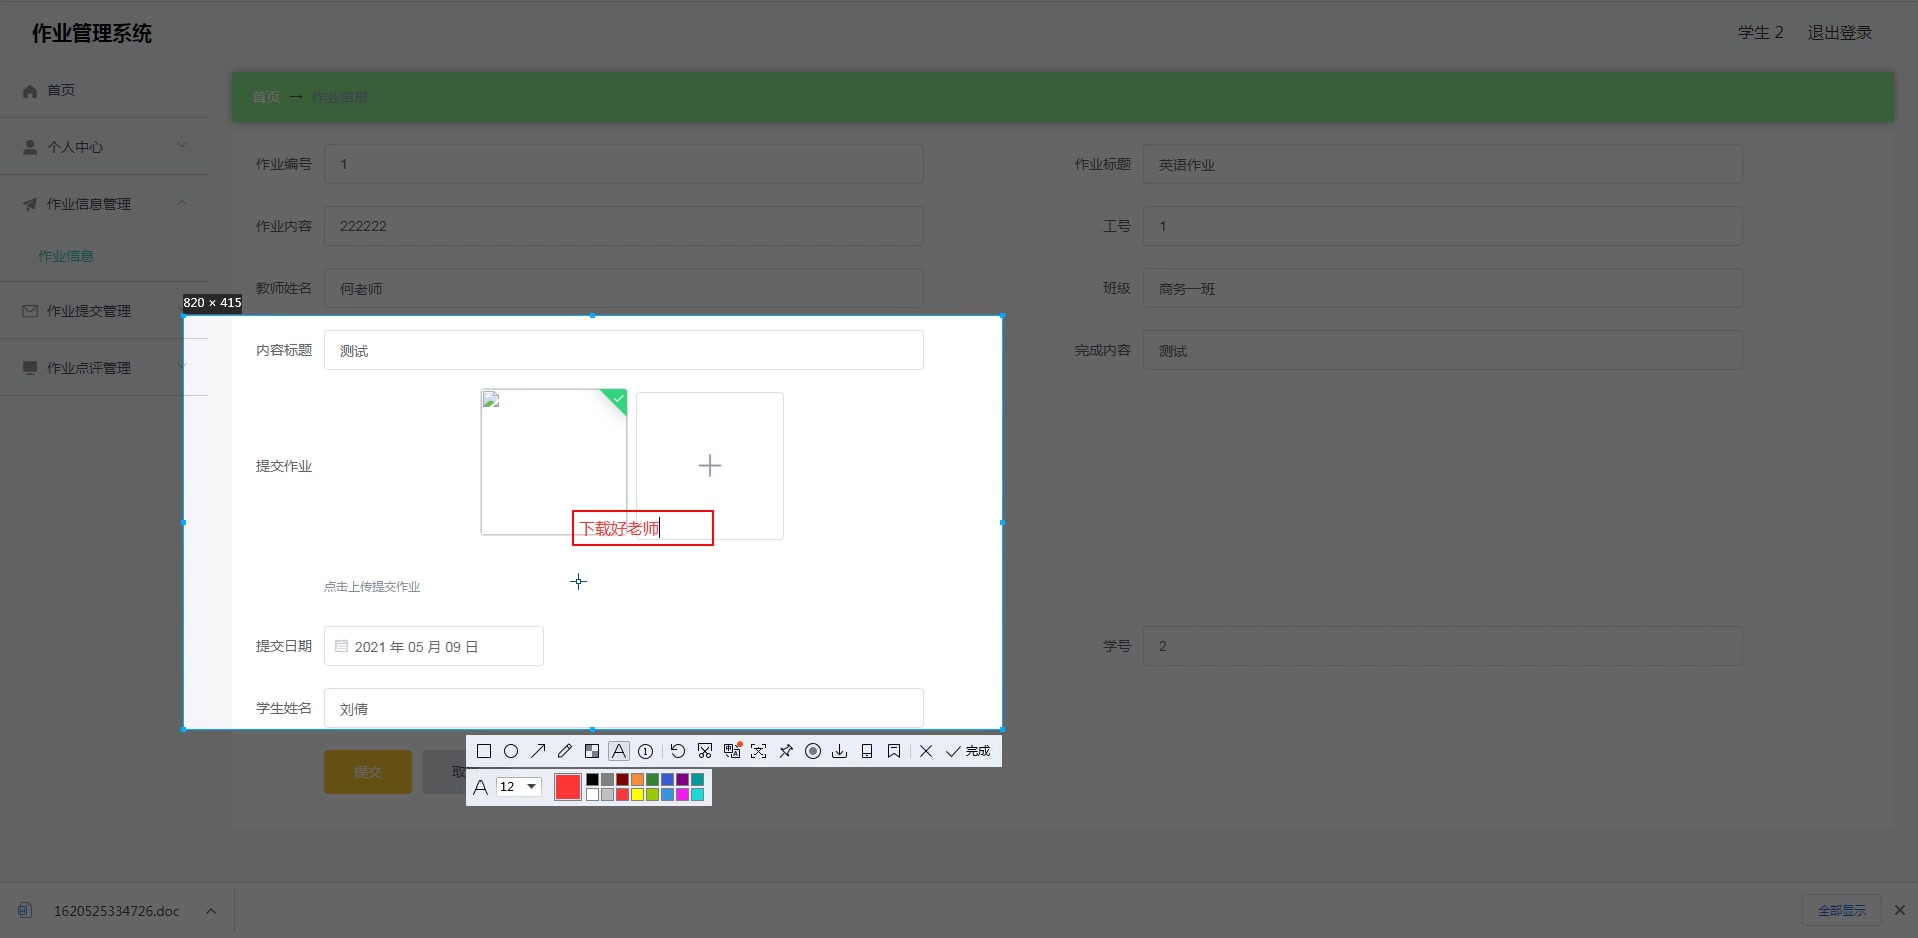Choose the arrow drawing tool

pyautogui.click(x=538, y=751)
